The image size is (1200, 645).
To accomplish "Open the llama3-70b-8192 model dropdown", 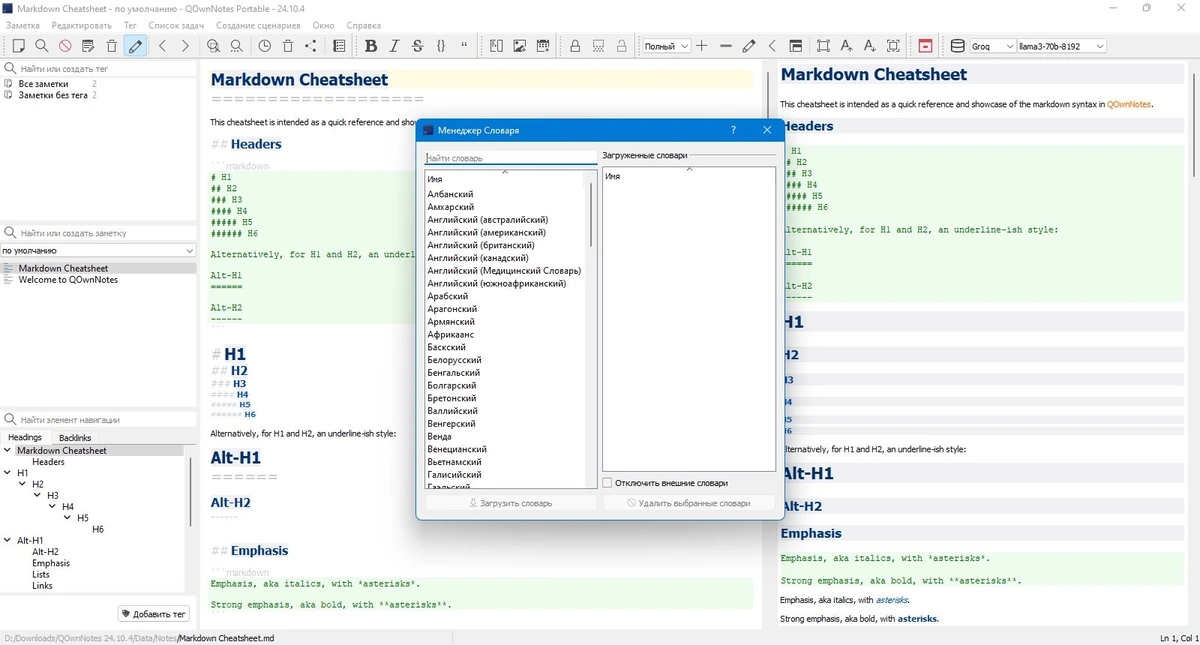I will tap(1061, 46).
